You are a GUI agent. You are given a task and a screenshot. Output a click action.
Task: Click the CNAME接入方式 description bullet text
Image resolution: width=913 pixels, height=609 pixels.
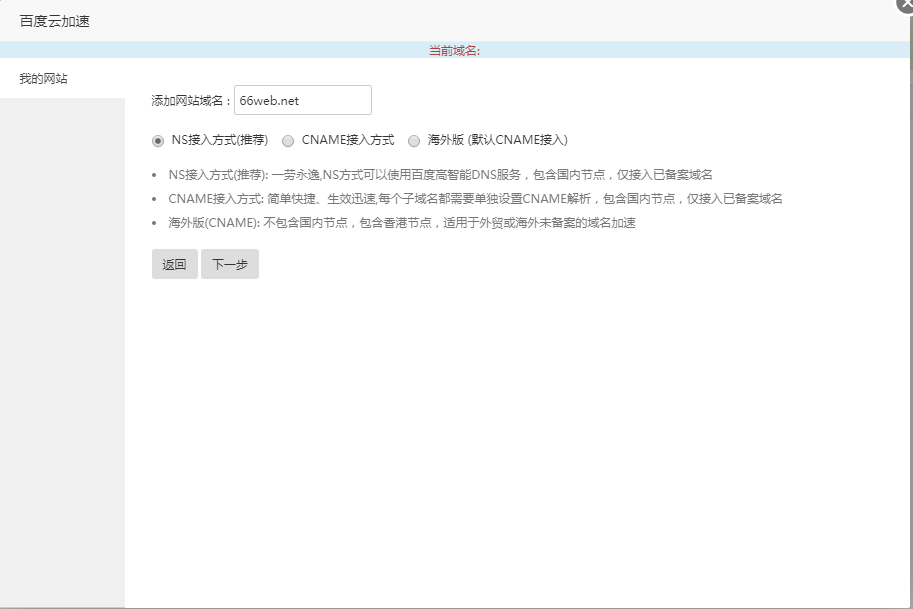[x=475, y=199]
